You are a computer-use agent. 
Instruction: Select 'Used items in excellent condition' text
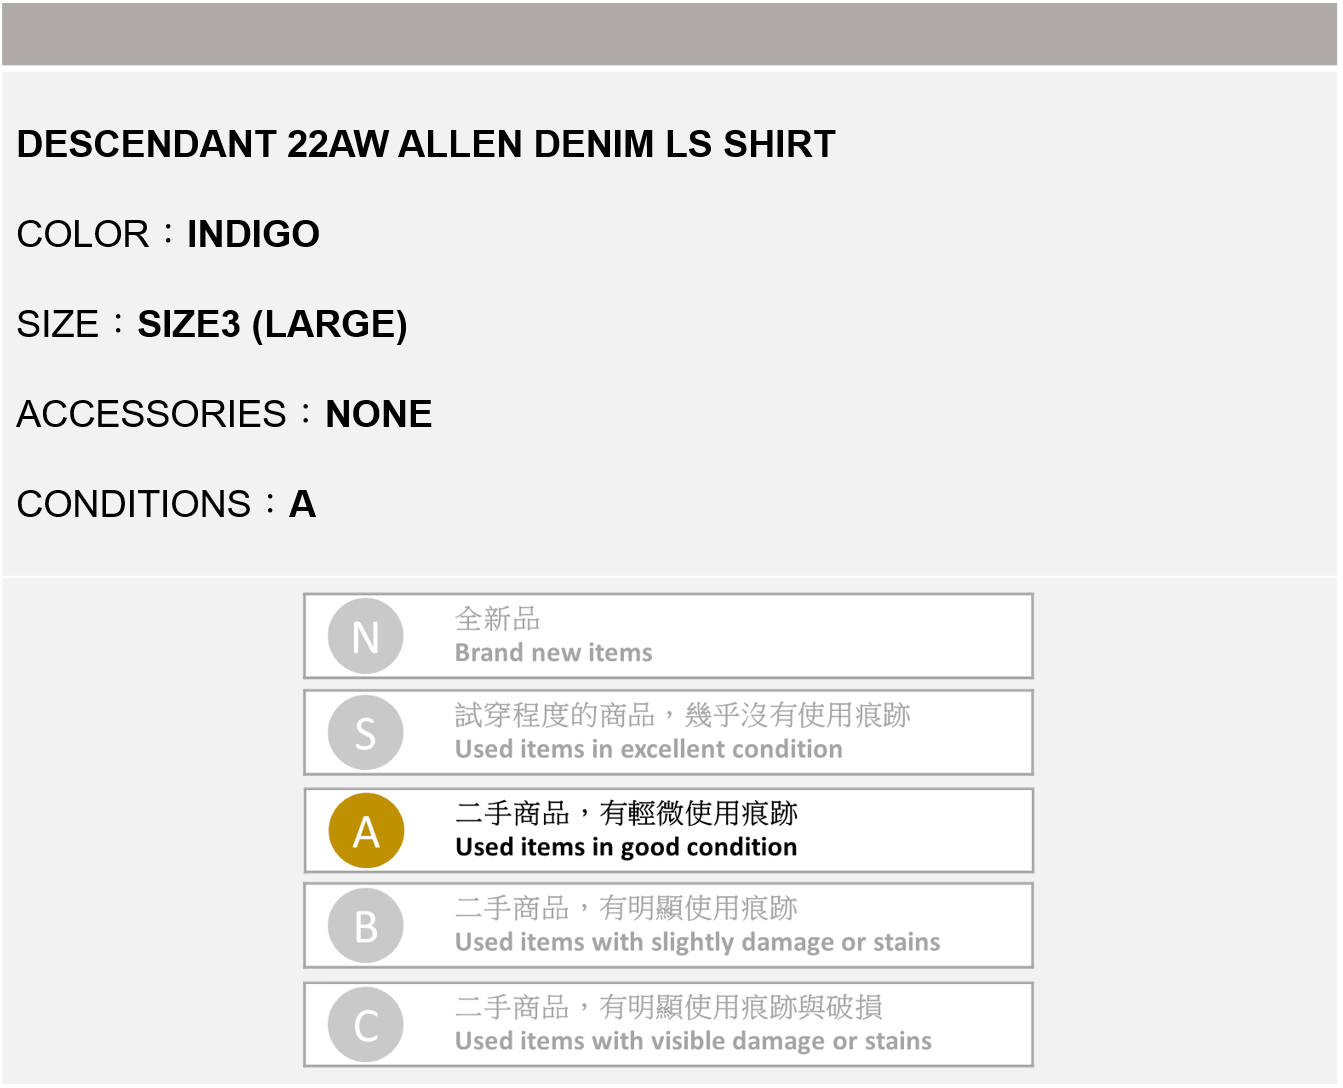tap(648, 749)
